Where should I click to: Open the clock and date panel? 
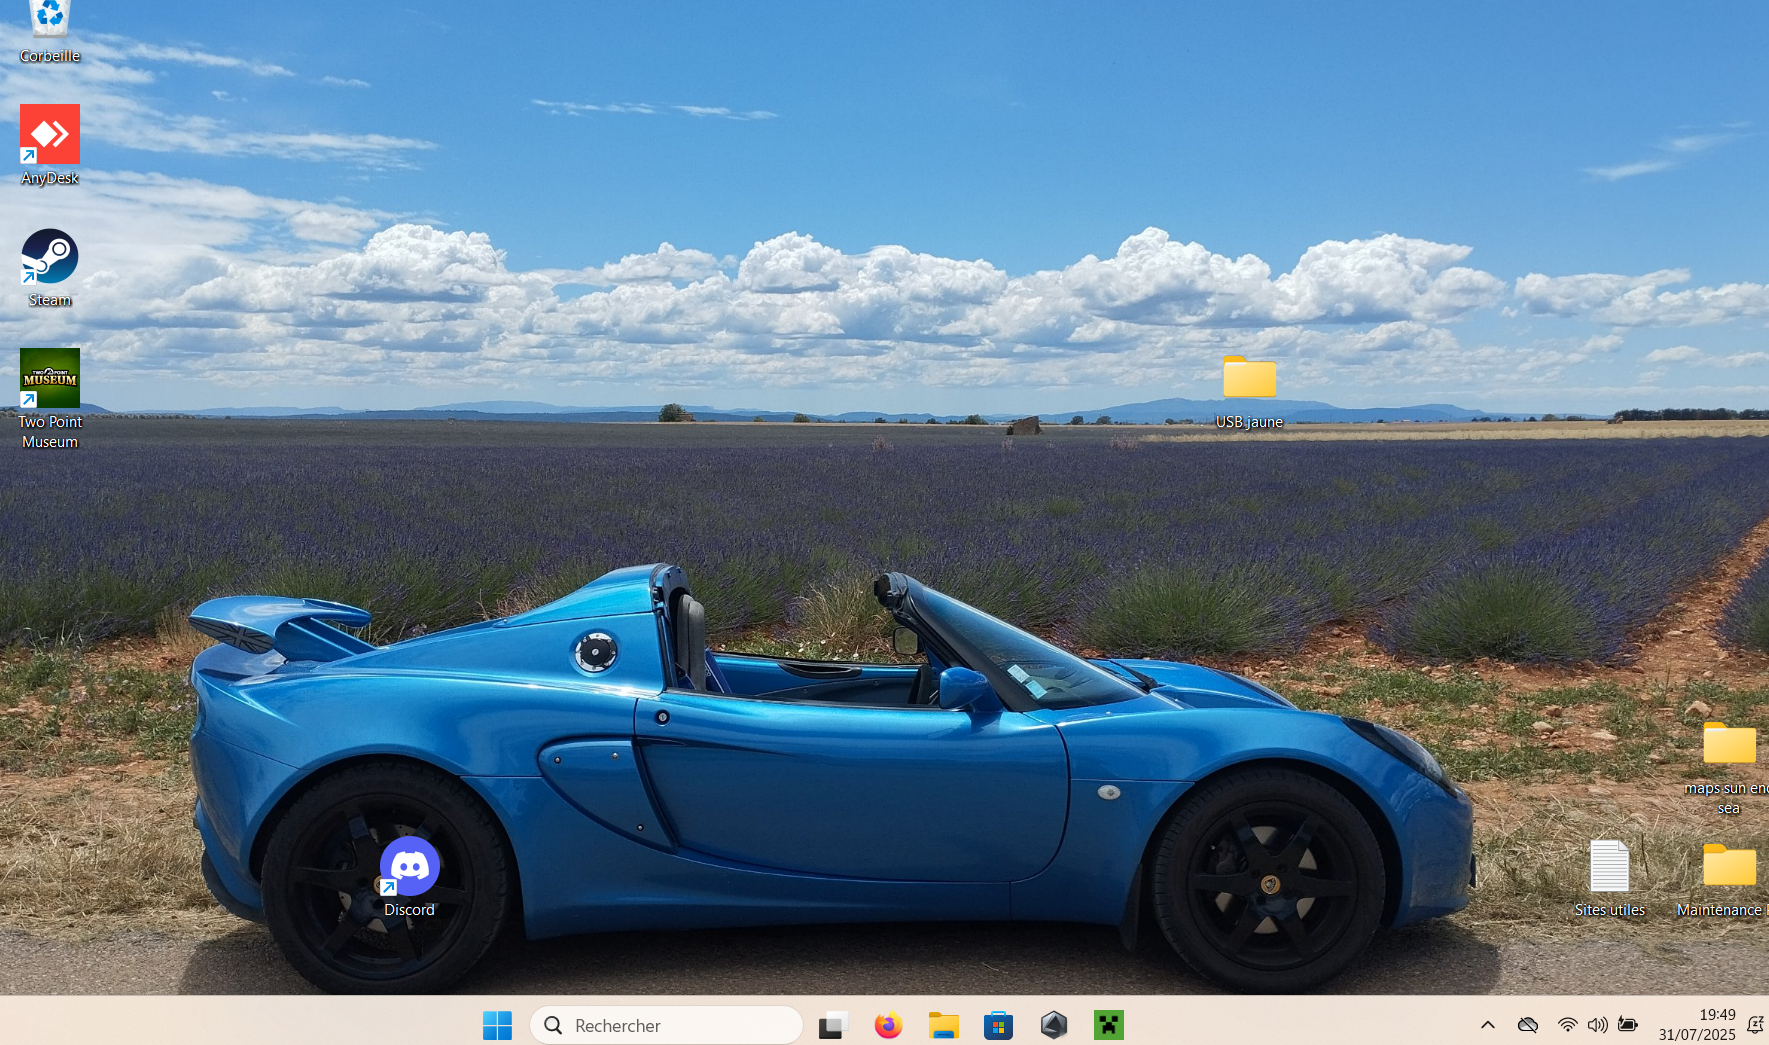pyautogui.click(x=1697, y=1025)
